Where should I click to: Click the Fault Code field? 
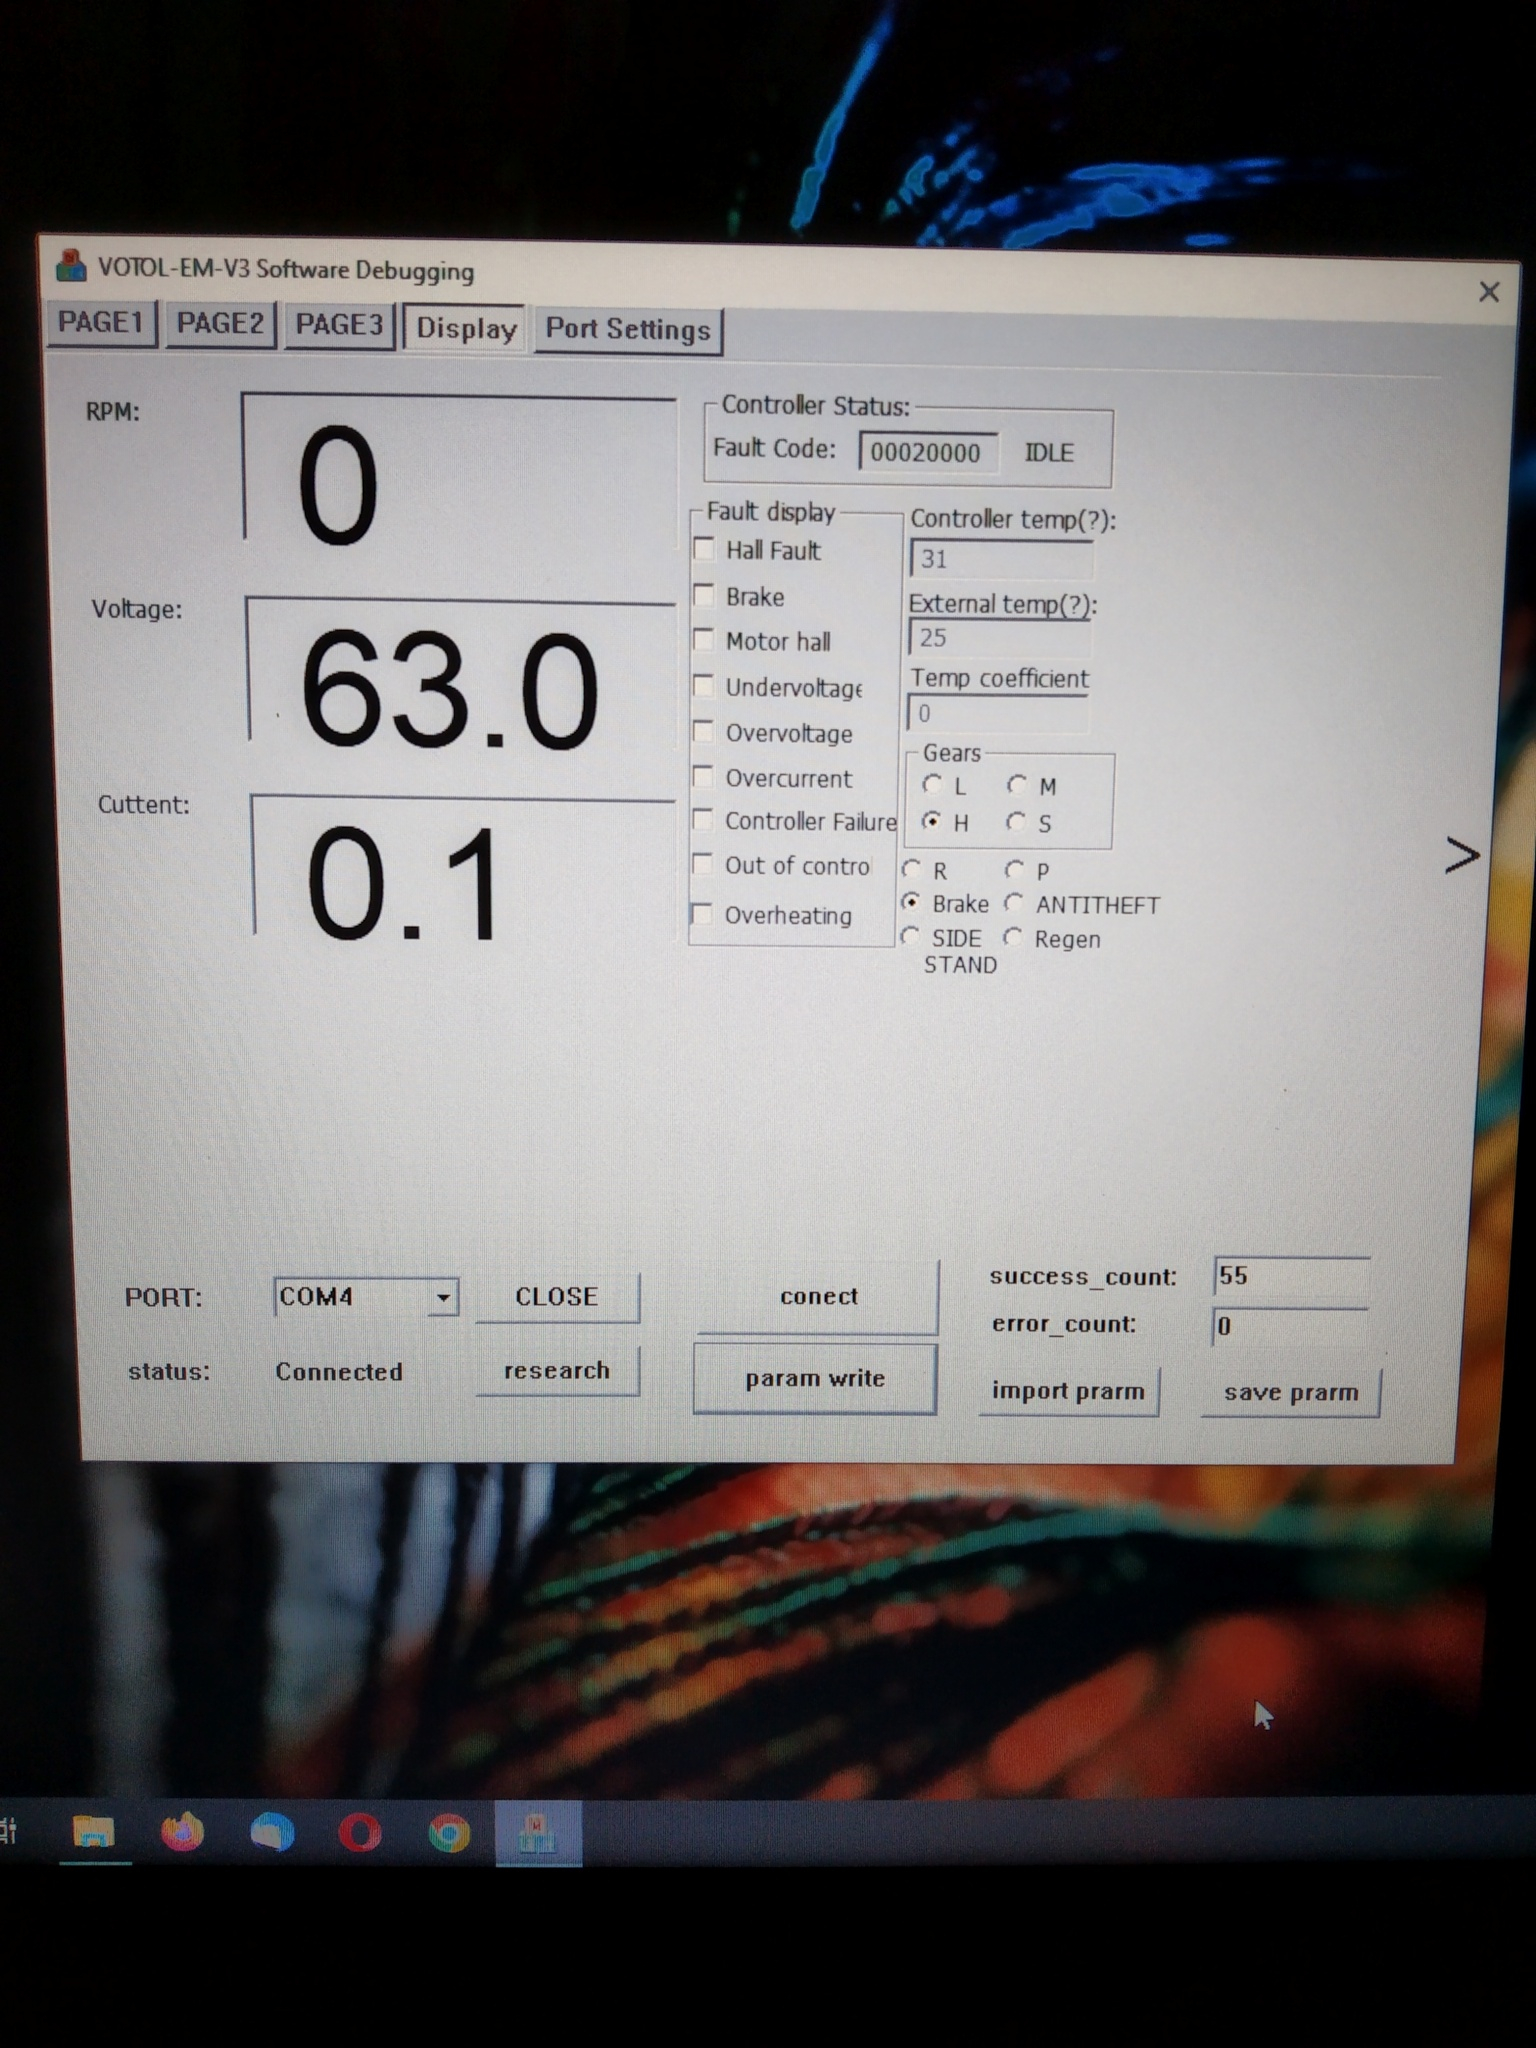[x=926, y=452]
